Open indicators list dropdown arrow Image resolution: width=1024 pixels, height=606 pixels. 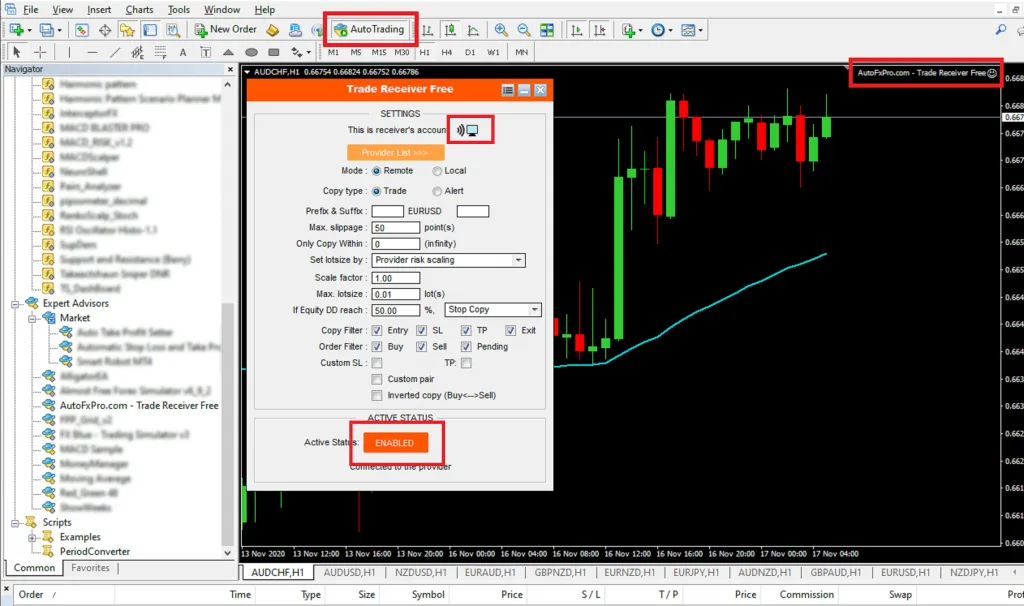point(640,30)
